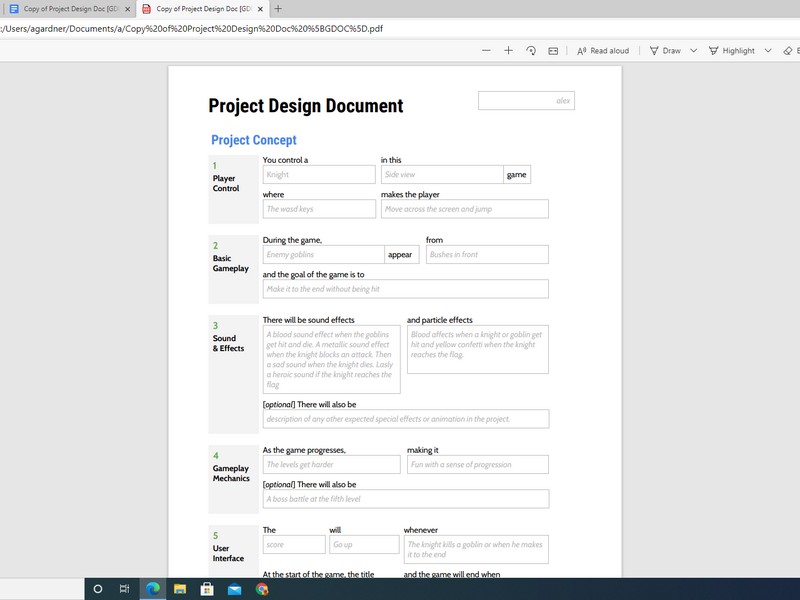Activate the Read aloud tool
The image size is (800, 600).
click(x=603, y=50)
